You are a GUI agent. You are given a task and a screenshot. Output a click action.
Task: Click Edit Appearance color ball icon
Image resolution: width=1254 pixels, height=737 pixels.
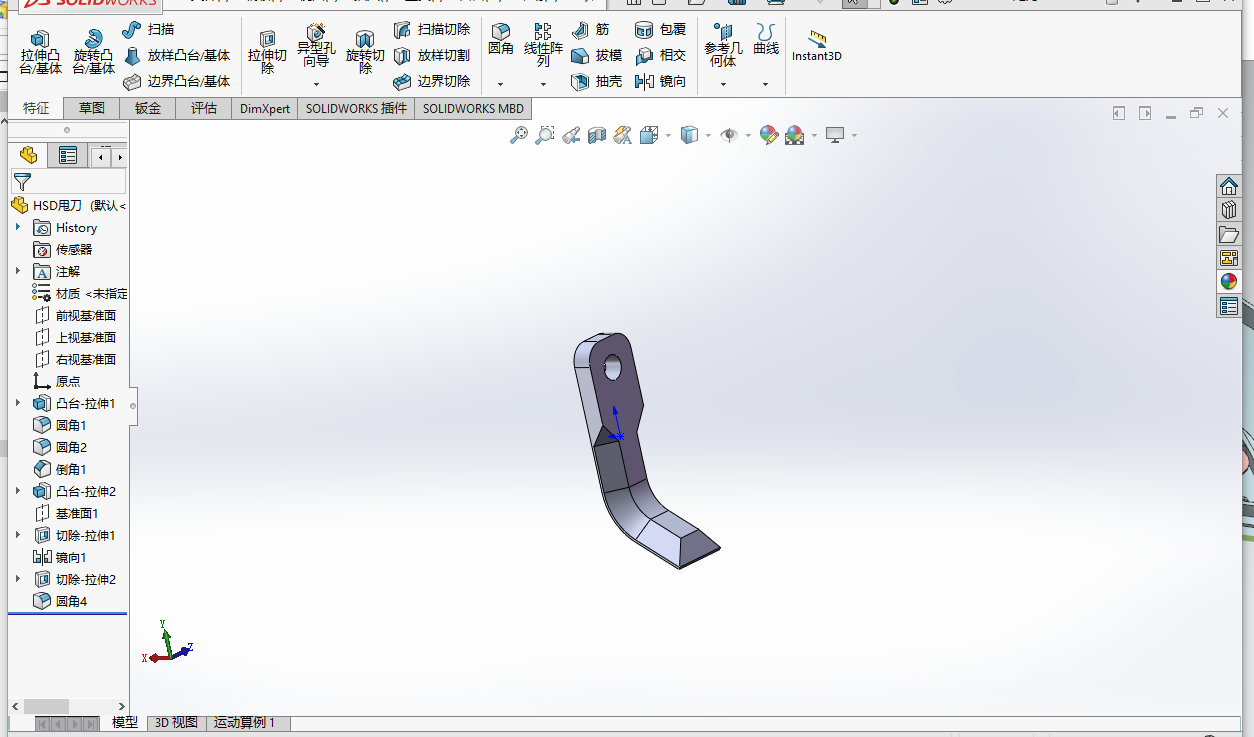coord(769,135)
